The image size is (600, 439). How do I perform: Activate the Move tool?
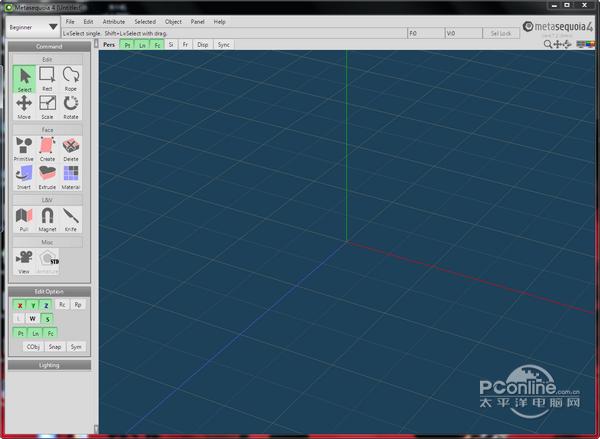point(24,107)
